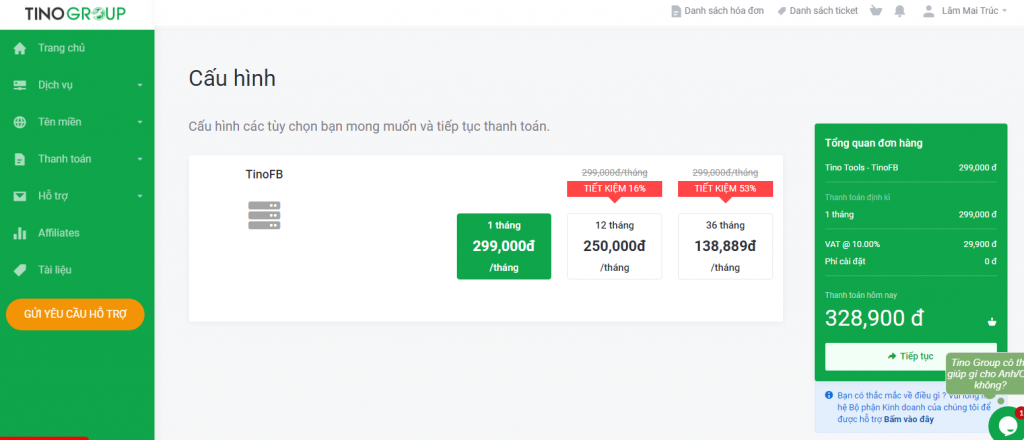This screenshot has width=1024, height=440.
Task: Open Danh sách ticket link
Action: [817, 10]
